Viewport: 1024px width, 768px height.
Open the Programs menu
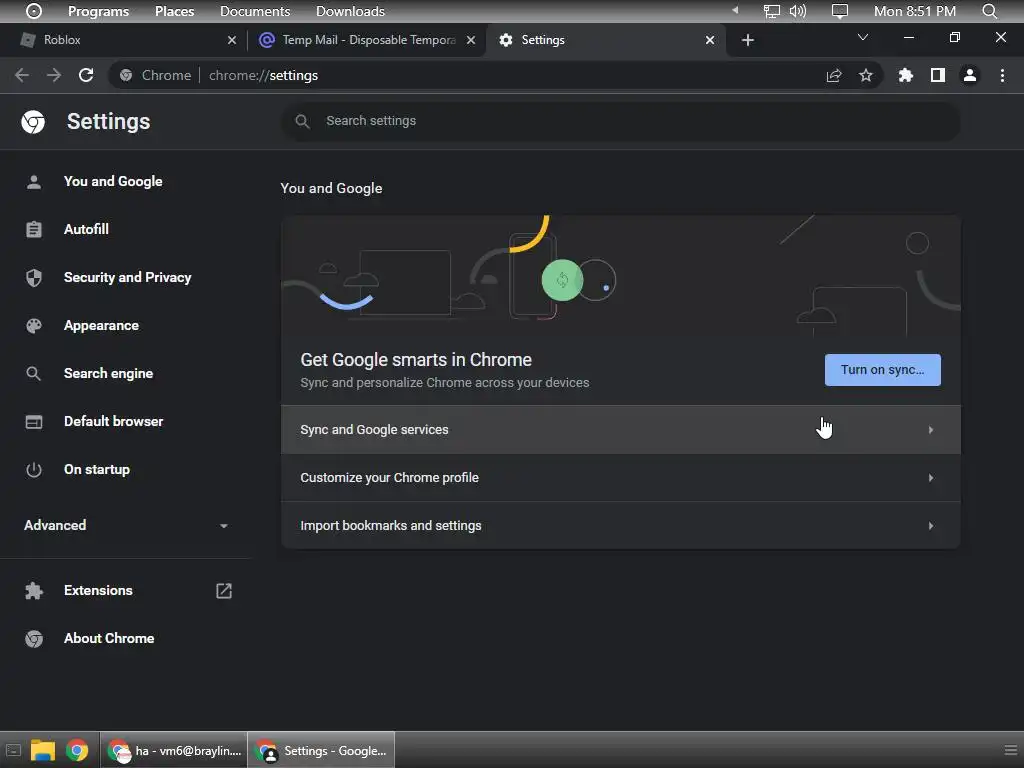click(99, 11)
